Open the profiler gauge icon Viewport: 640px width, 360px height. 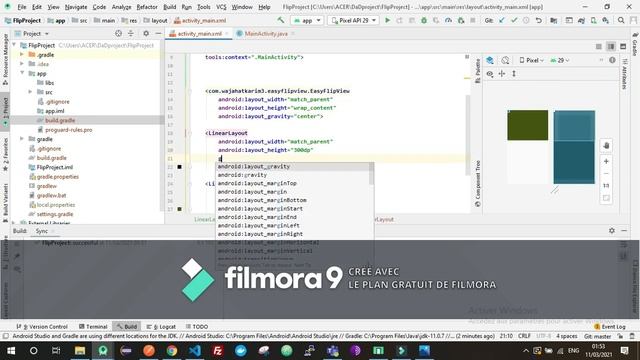pos(448,20)
